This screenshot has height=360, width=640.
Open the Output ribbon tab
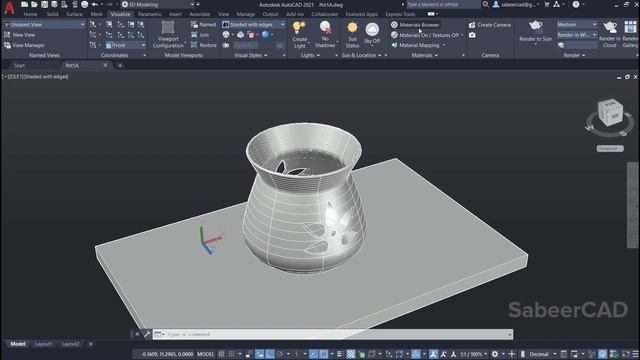pyautogui.click(x=270, y=14)
